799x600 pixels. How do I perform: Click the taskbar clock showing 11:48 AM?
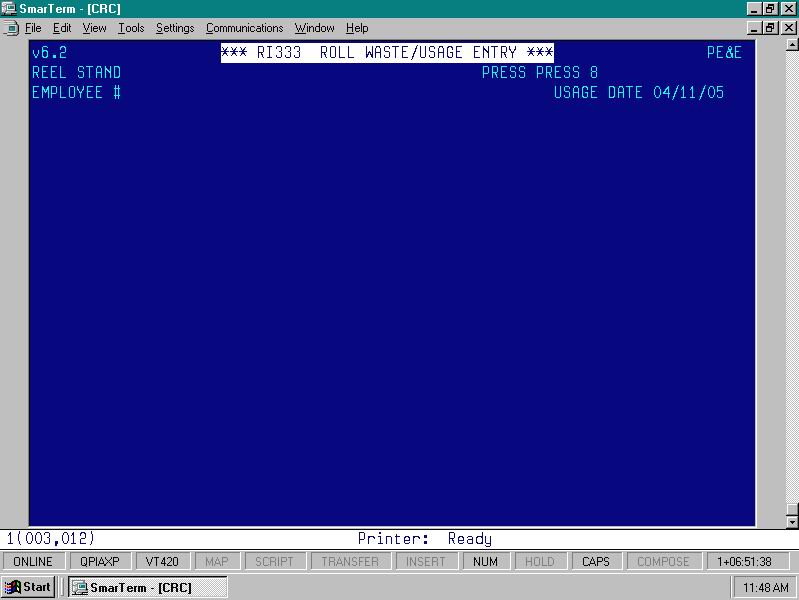[x=764, y=587]
